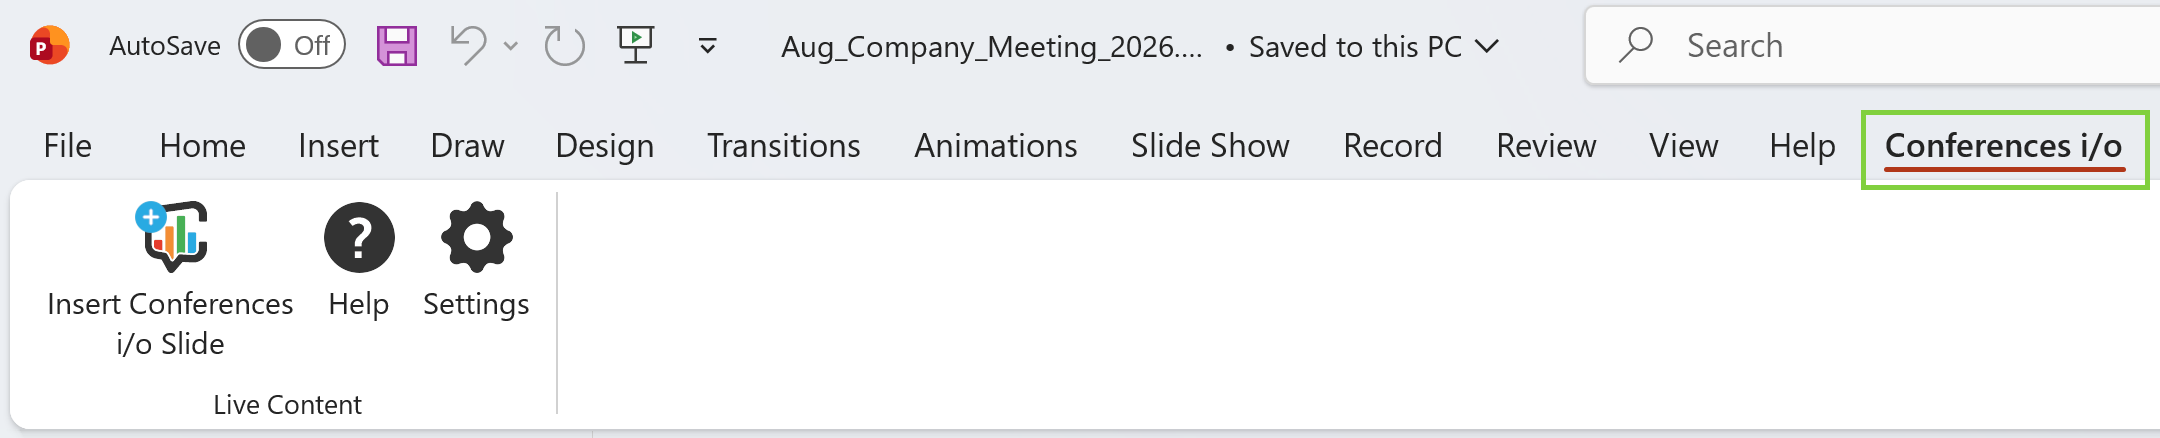Click the Redo circular arrow icon

tap(564, 46)
